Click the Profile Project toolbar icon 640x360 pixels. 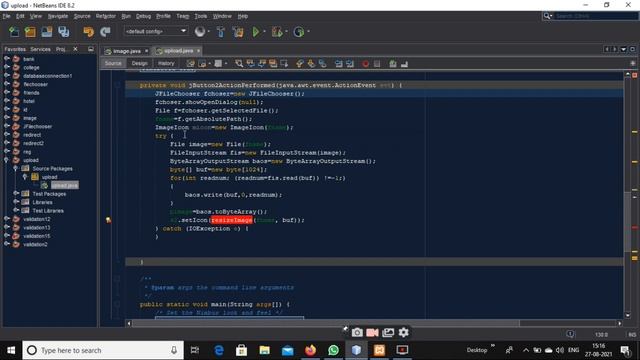(x=298, y=31)
